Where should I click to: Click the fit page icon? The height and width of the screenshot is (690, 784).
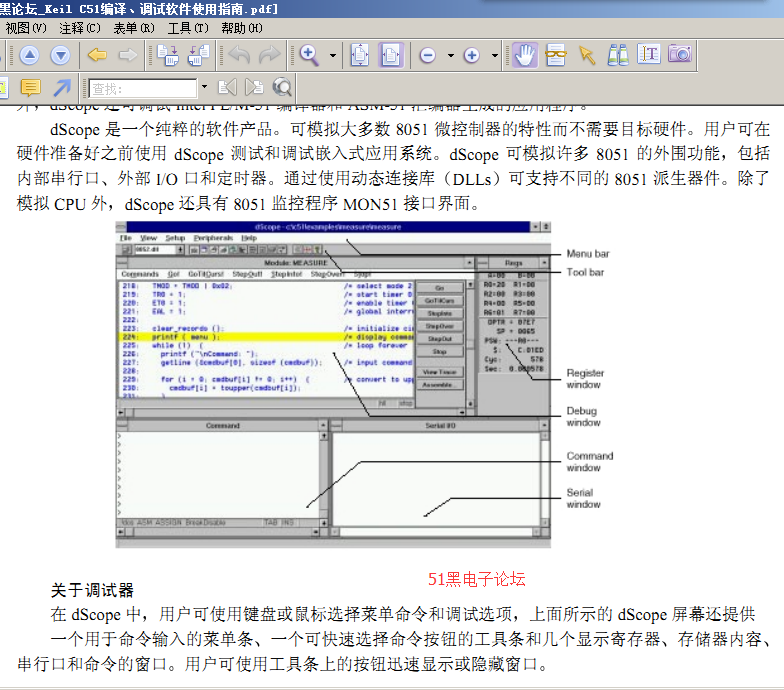pos(360,55)
